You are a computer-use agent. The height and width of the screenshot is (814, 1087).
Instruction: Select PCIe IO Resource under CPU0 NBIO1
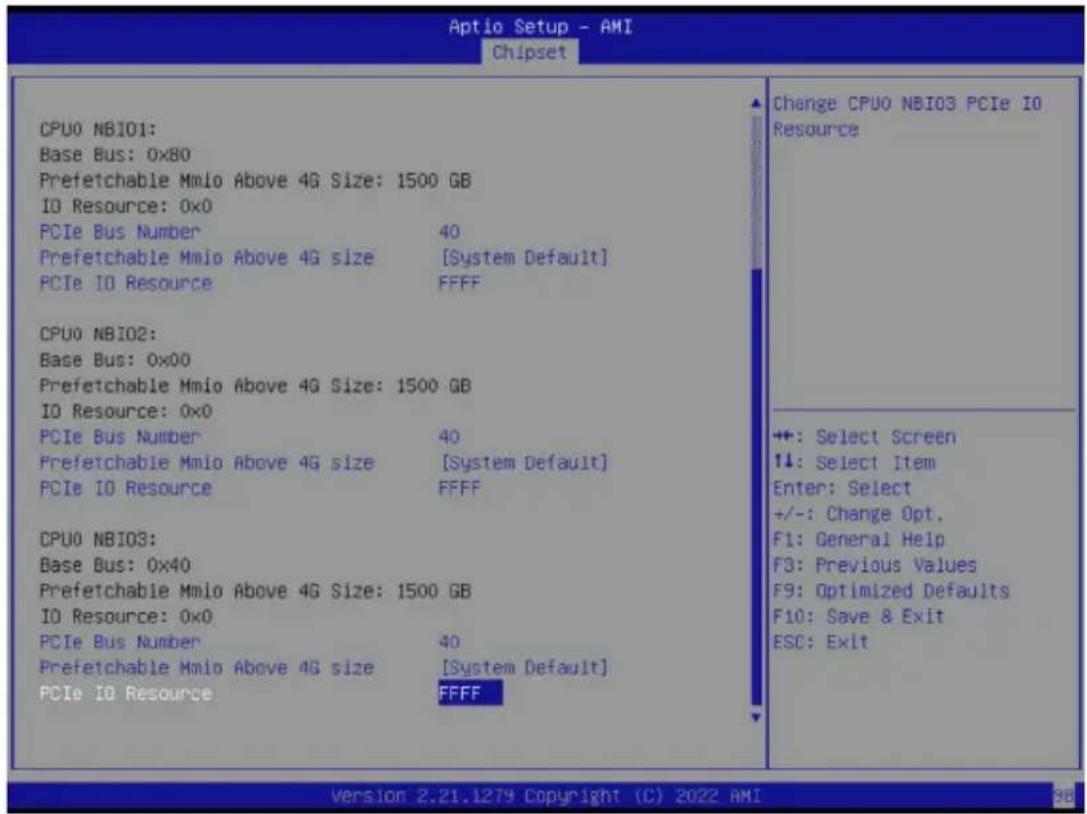(x=260, y=283)
